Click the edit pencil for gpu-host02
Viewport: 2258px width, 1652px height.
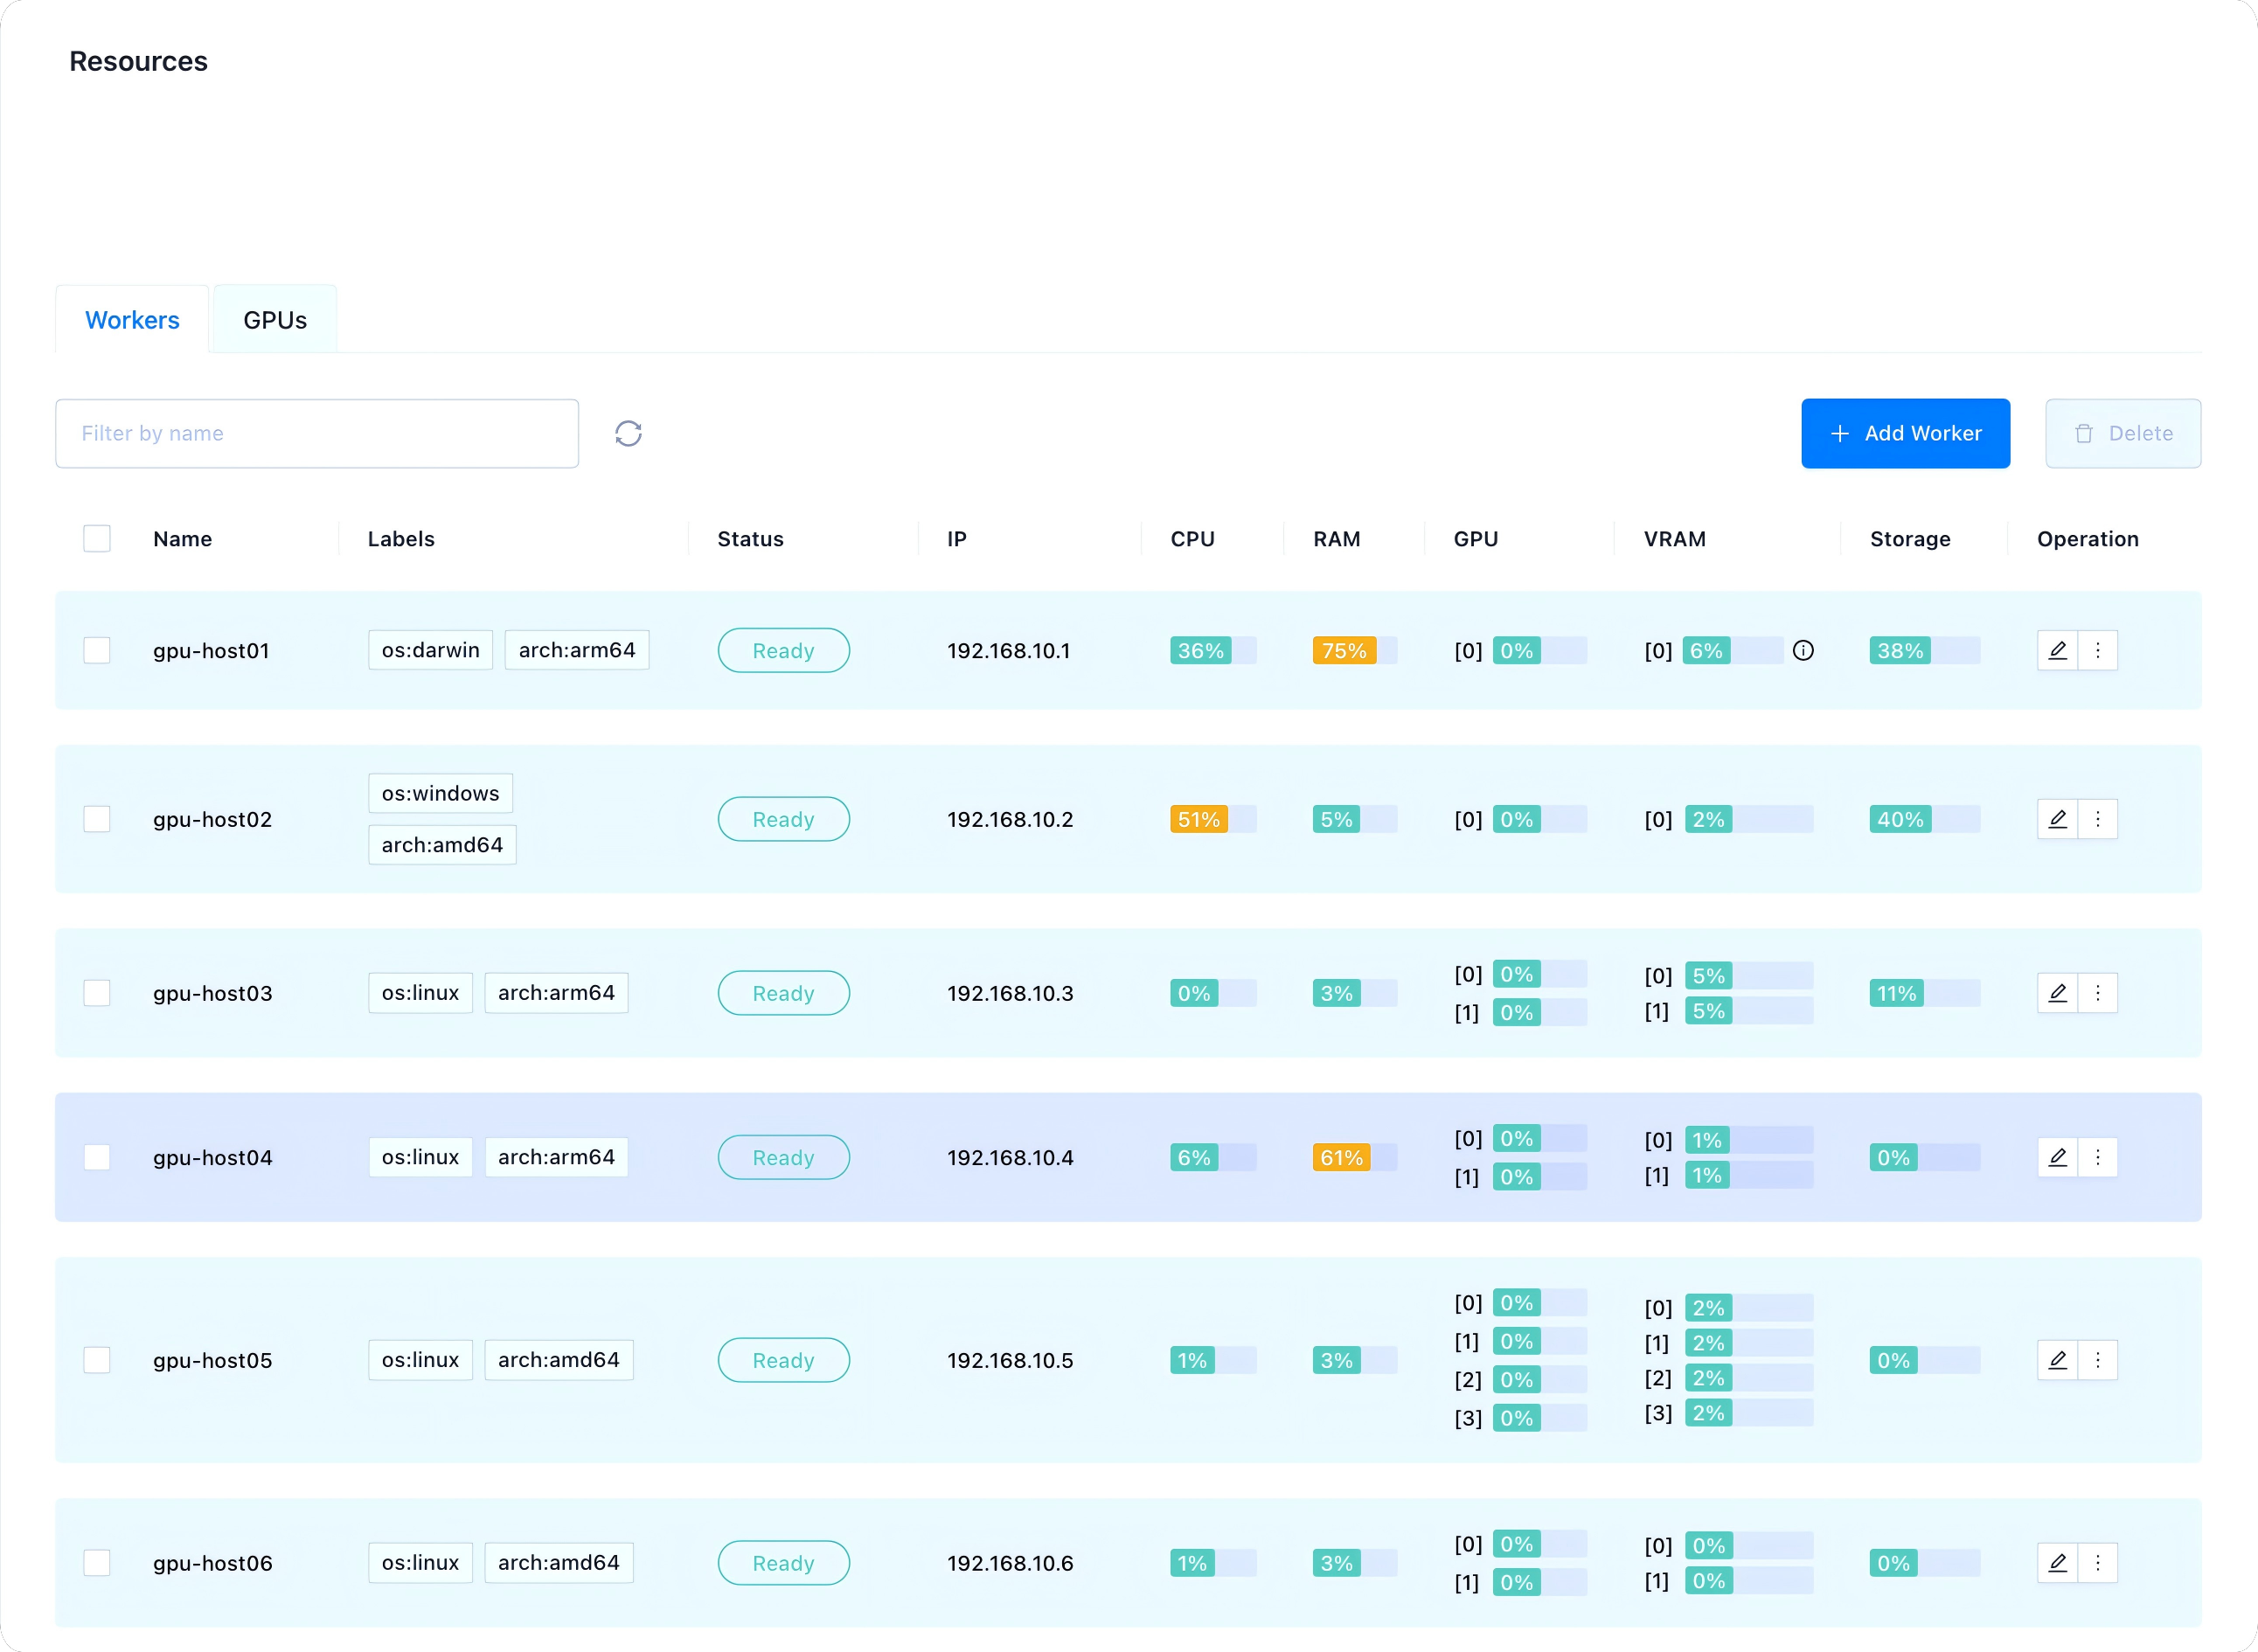[2057, 819]
